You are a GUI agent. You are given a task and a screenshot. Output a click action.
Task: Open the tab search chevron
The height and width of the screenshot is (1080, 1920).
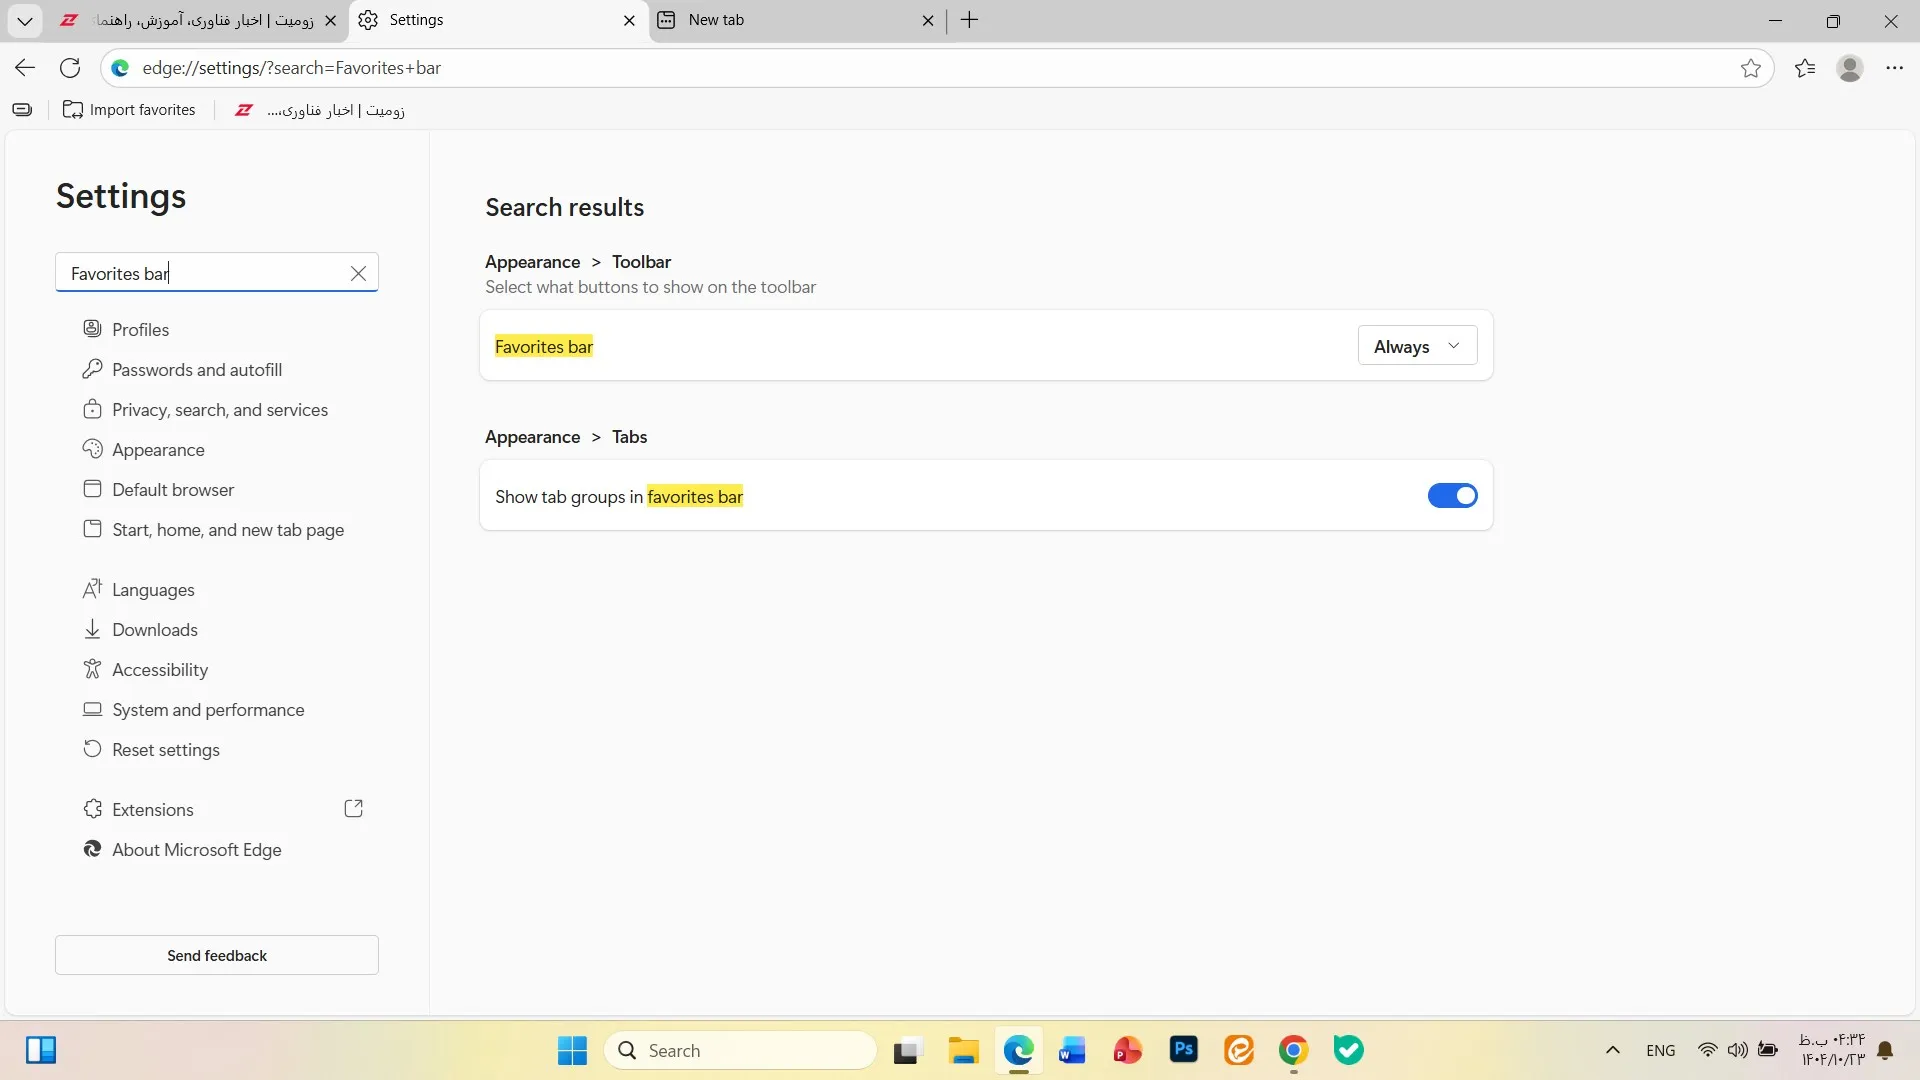[x=24, y=20]
